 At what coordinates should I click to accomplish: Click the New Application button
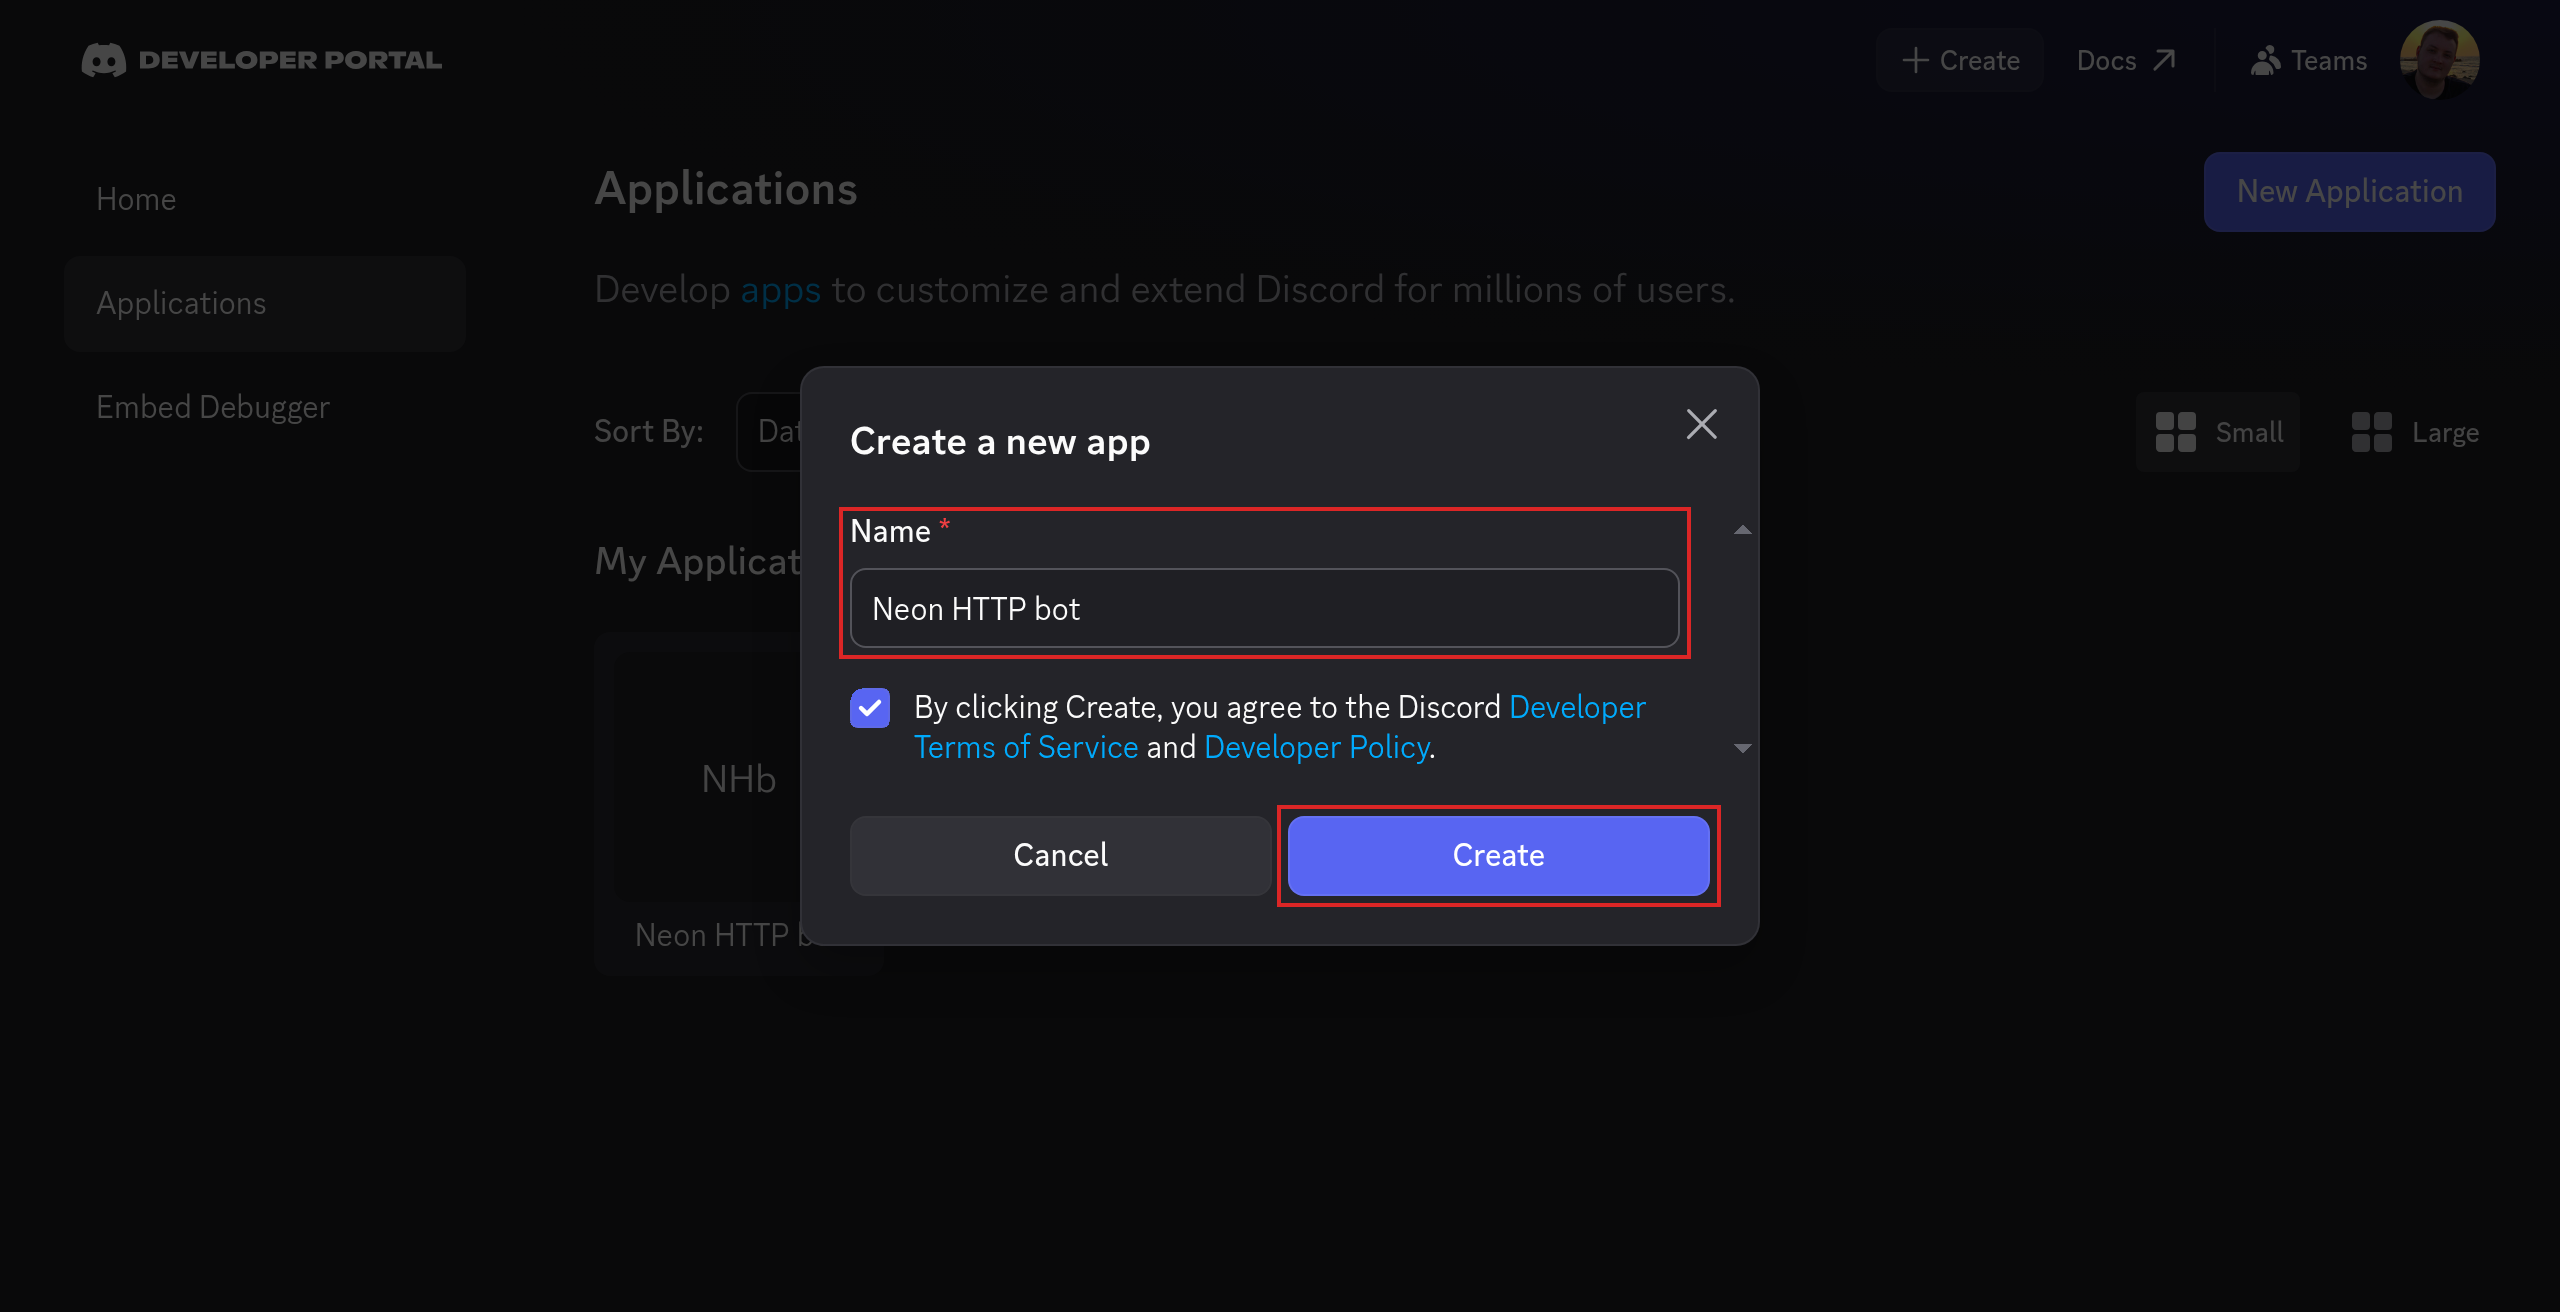2349,191
